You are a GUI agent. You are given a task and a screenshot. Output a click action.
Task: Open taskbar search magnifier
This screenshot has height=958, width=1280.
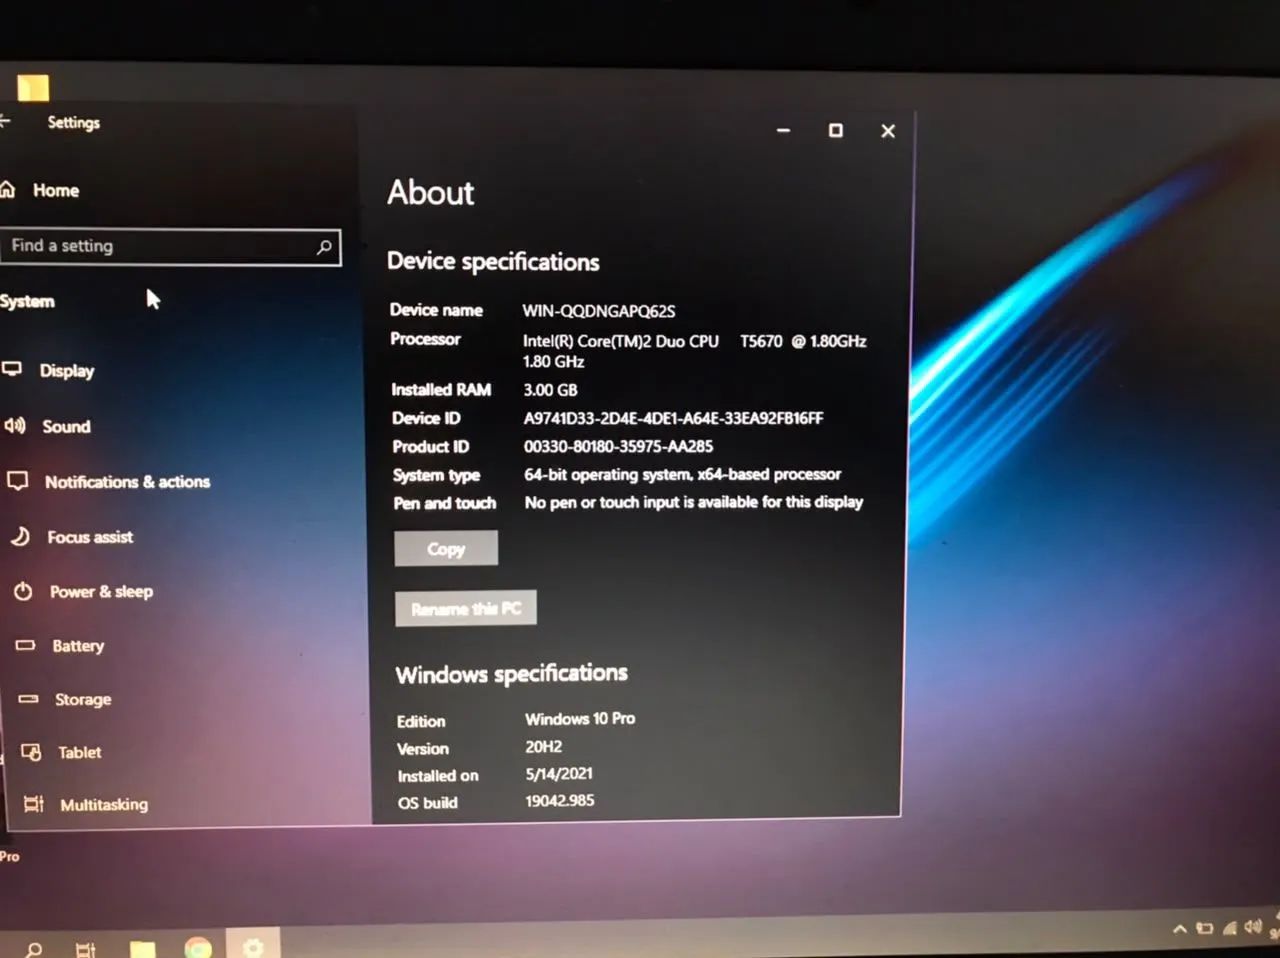(x=34, y=949)
